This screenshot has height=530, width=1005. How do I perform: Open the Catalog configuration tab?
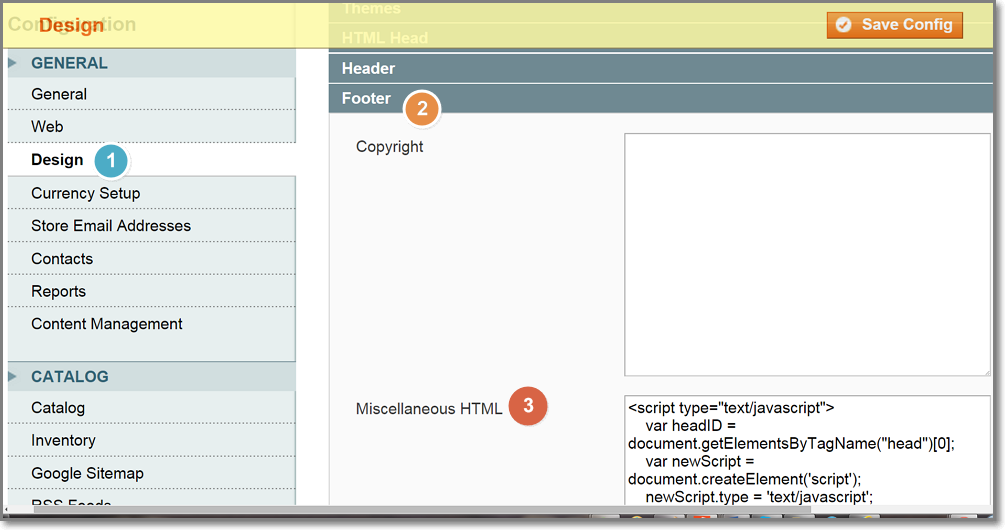pyautogui.click(x=58, y=408)
